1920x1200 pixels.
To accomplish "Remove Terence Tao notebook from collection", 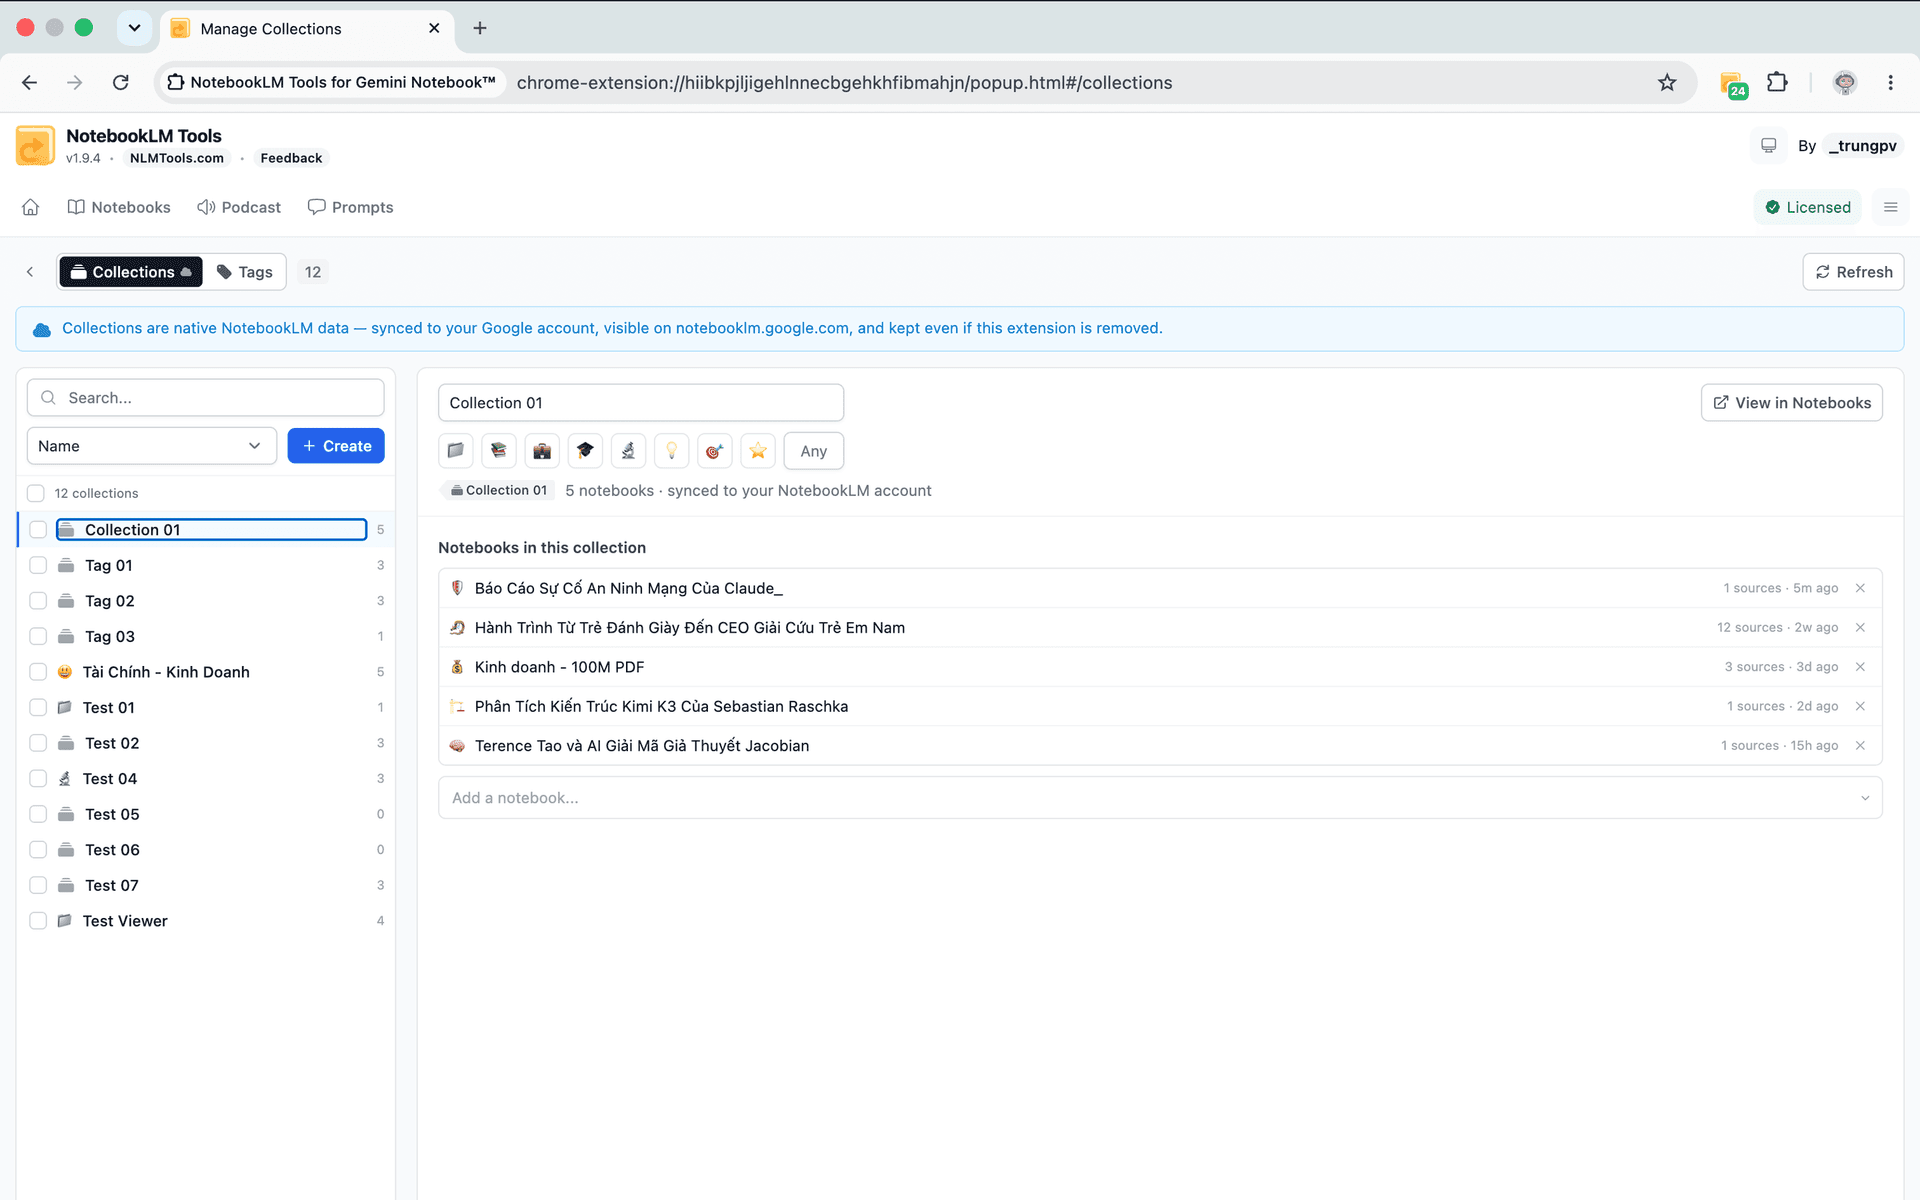I will (1860, 746).
